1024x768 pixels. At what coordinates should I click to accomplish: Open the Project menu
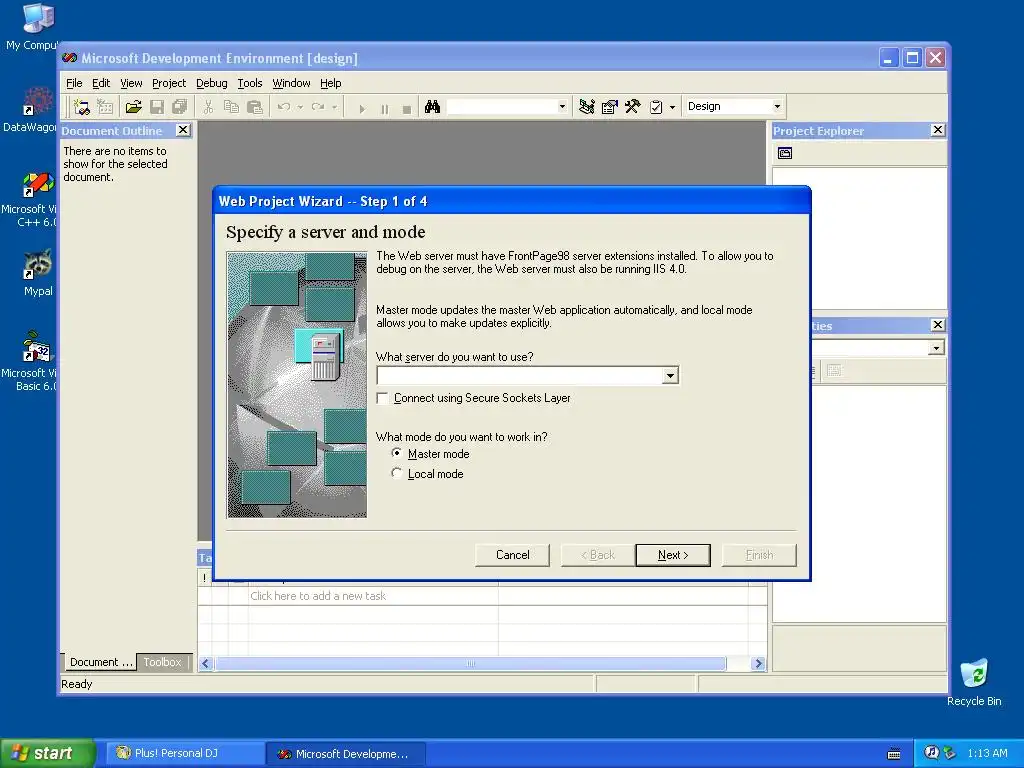pos(168,83)
